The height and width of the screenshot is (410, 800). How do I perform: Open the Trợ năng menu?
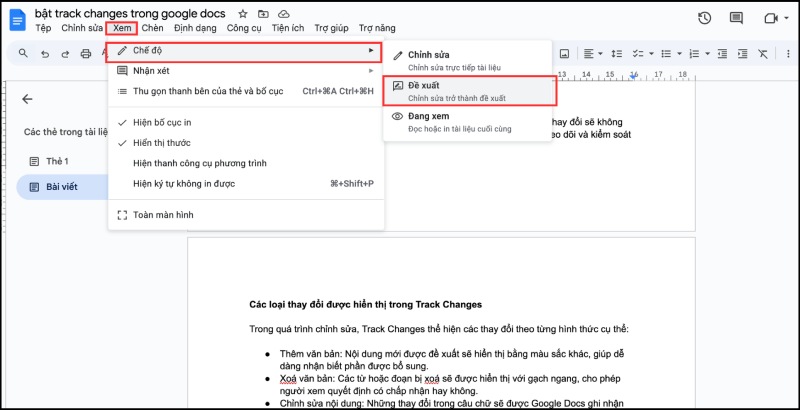[377, 28]
